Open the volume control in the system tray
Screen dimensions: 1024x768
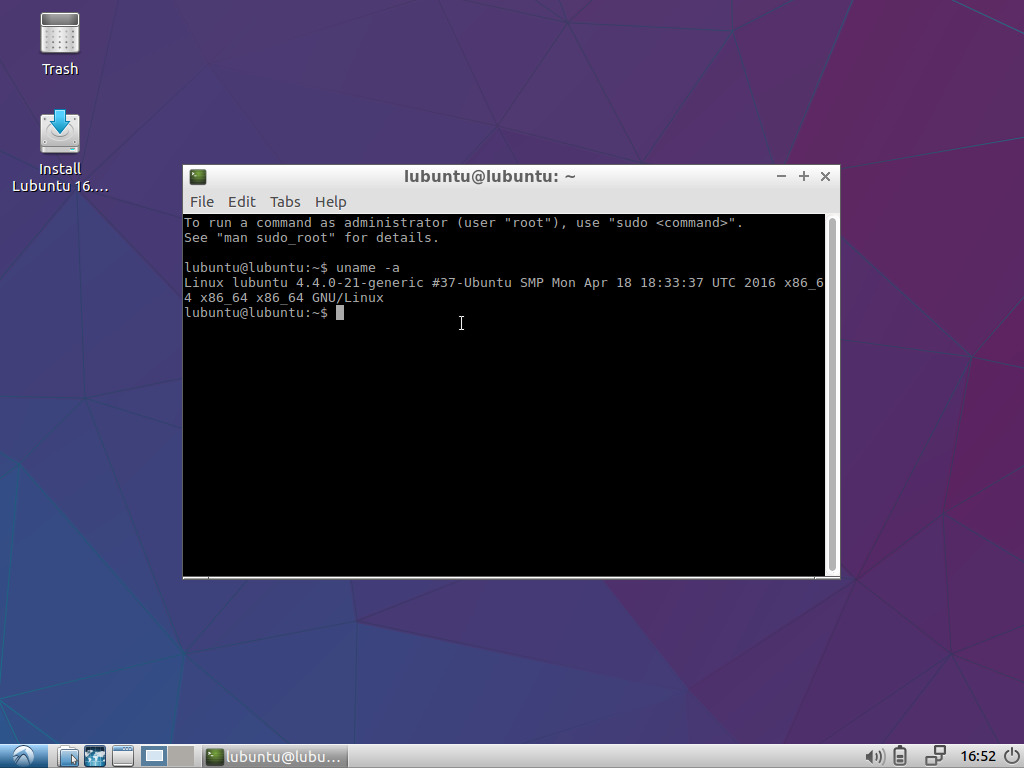(x=876, y=756)
